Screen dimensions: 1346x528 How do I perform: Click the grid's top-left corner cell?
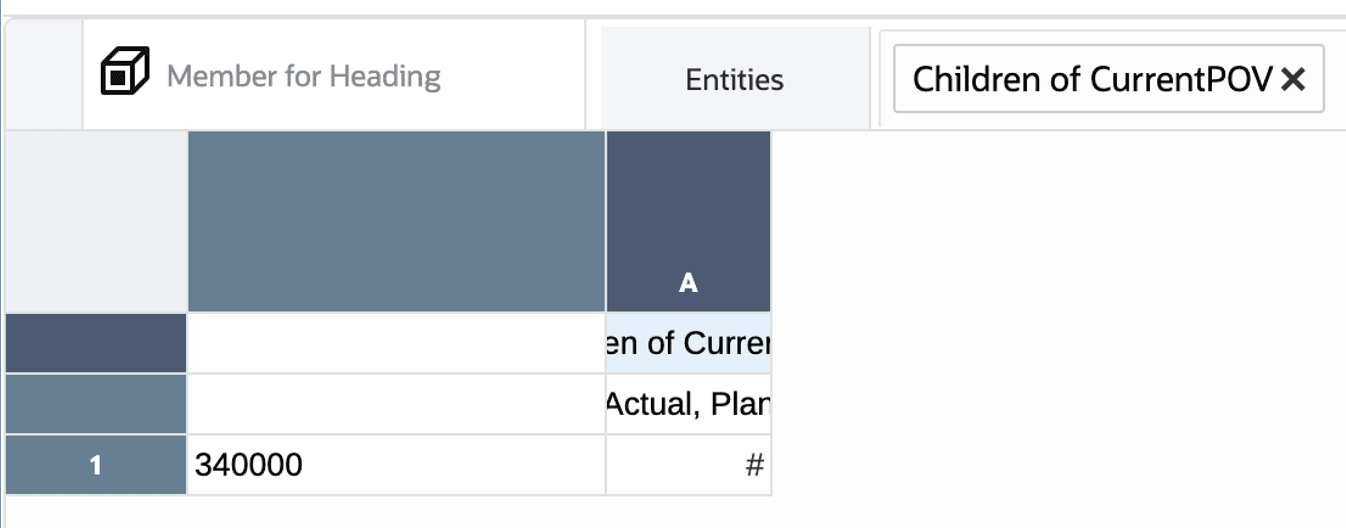tap(95, 222)
